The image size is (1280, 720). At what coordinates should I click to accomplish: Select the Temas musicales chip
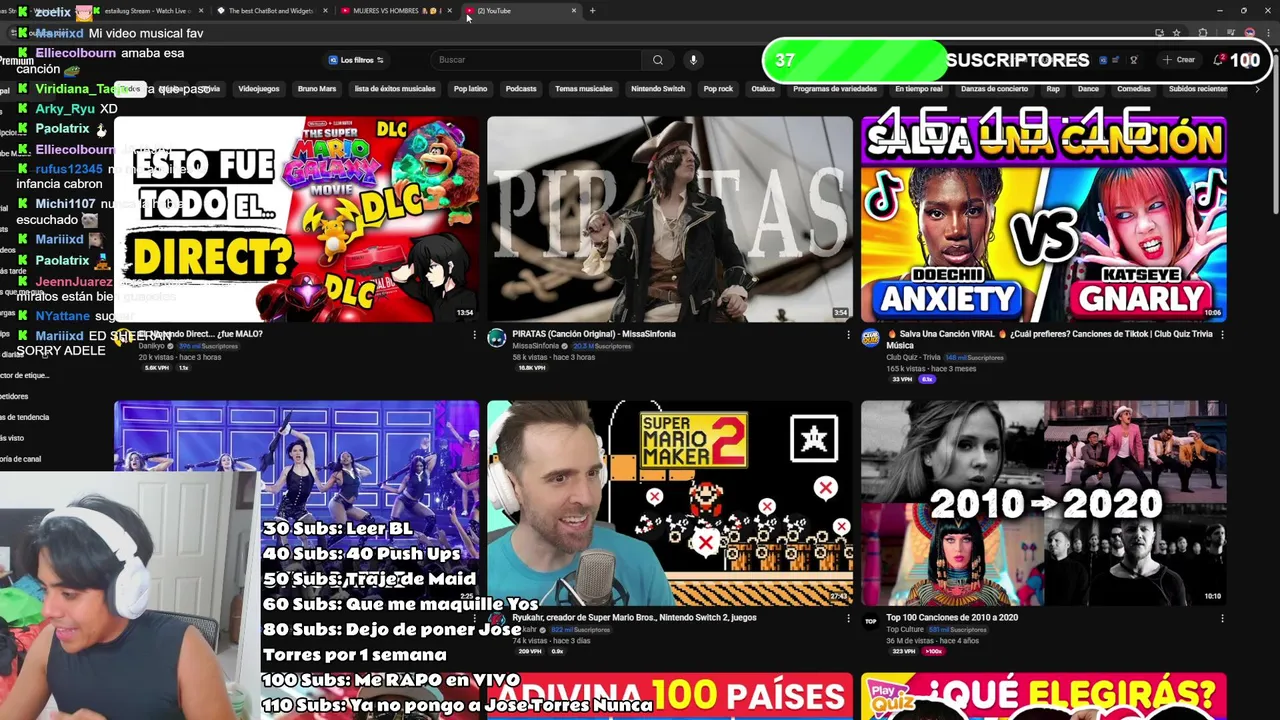(x=584, y=89)
